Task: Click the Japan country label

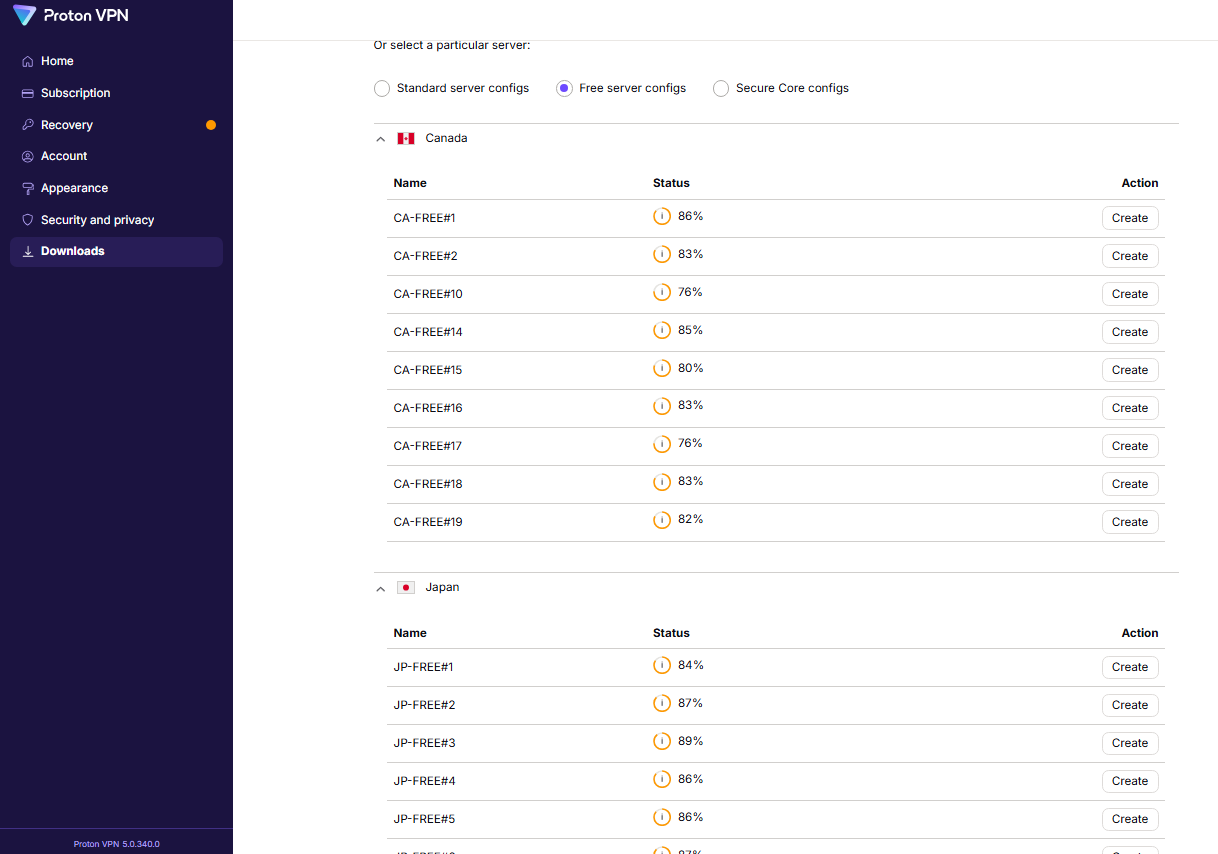Action: [x=442, y=587]
